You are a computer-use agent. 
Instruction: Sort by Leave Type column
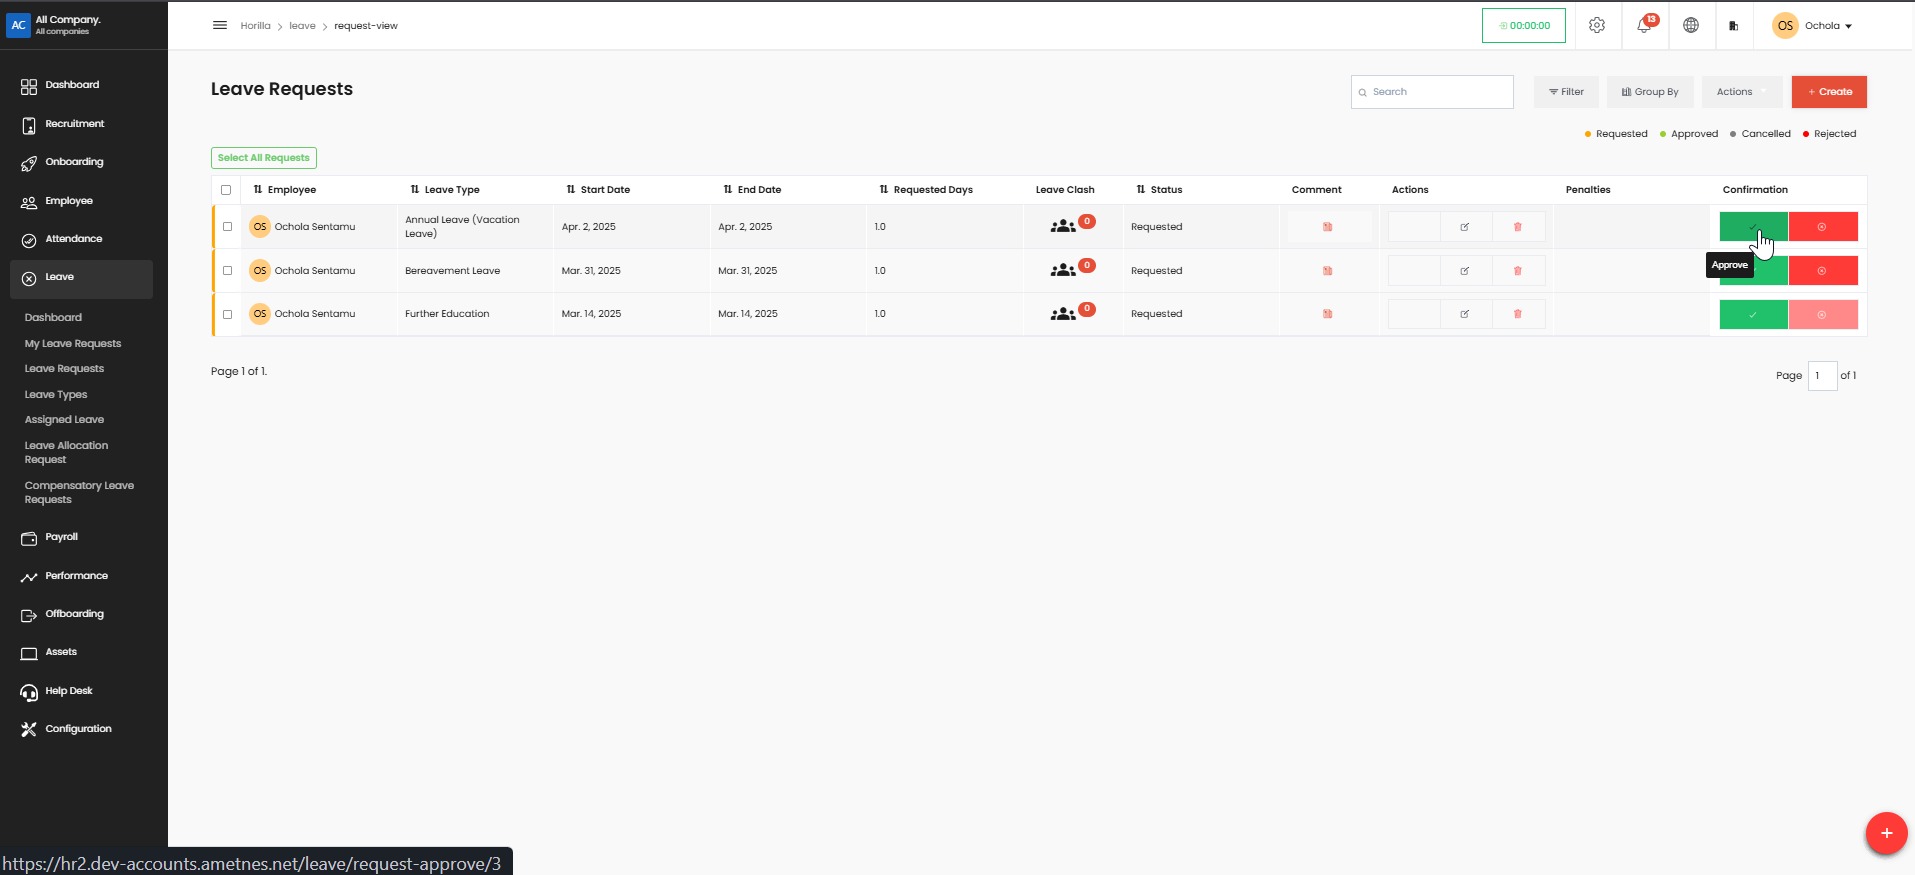click(x=445, y=190)
